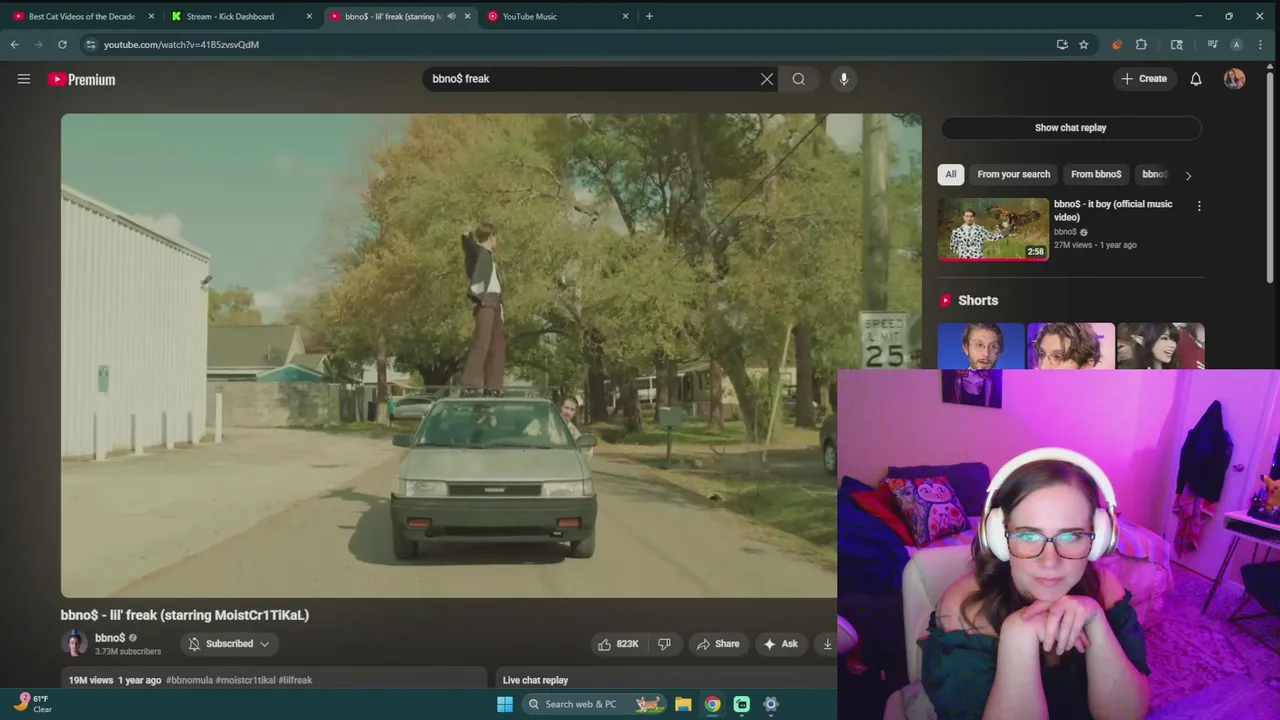This screenshot has height=720, width=1280.
Task: Open the YouTube hamburger guide menu
Action: (x=24, y=79)
